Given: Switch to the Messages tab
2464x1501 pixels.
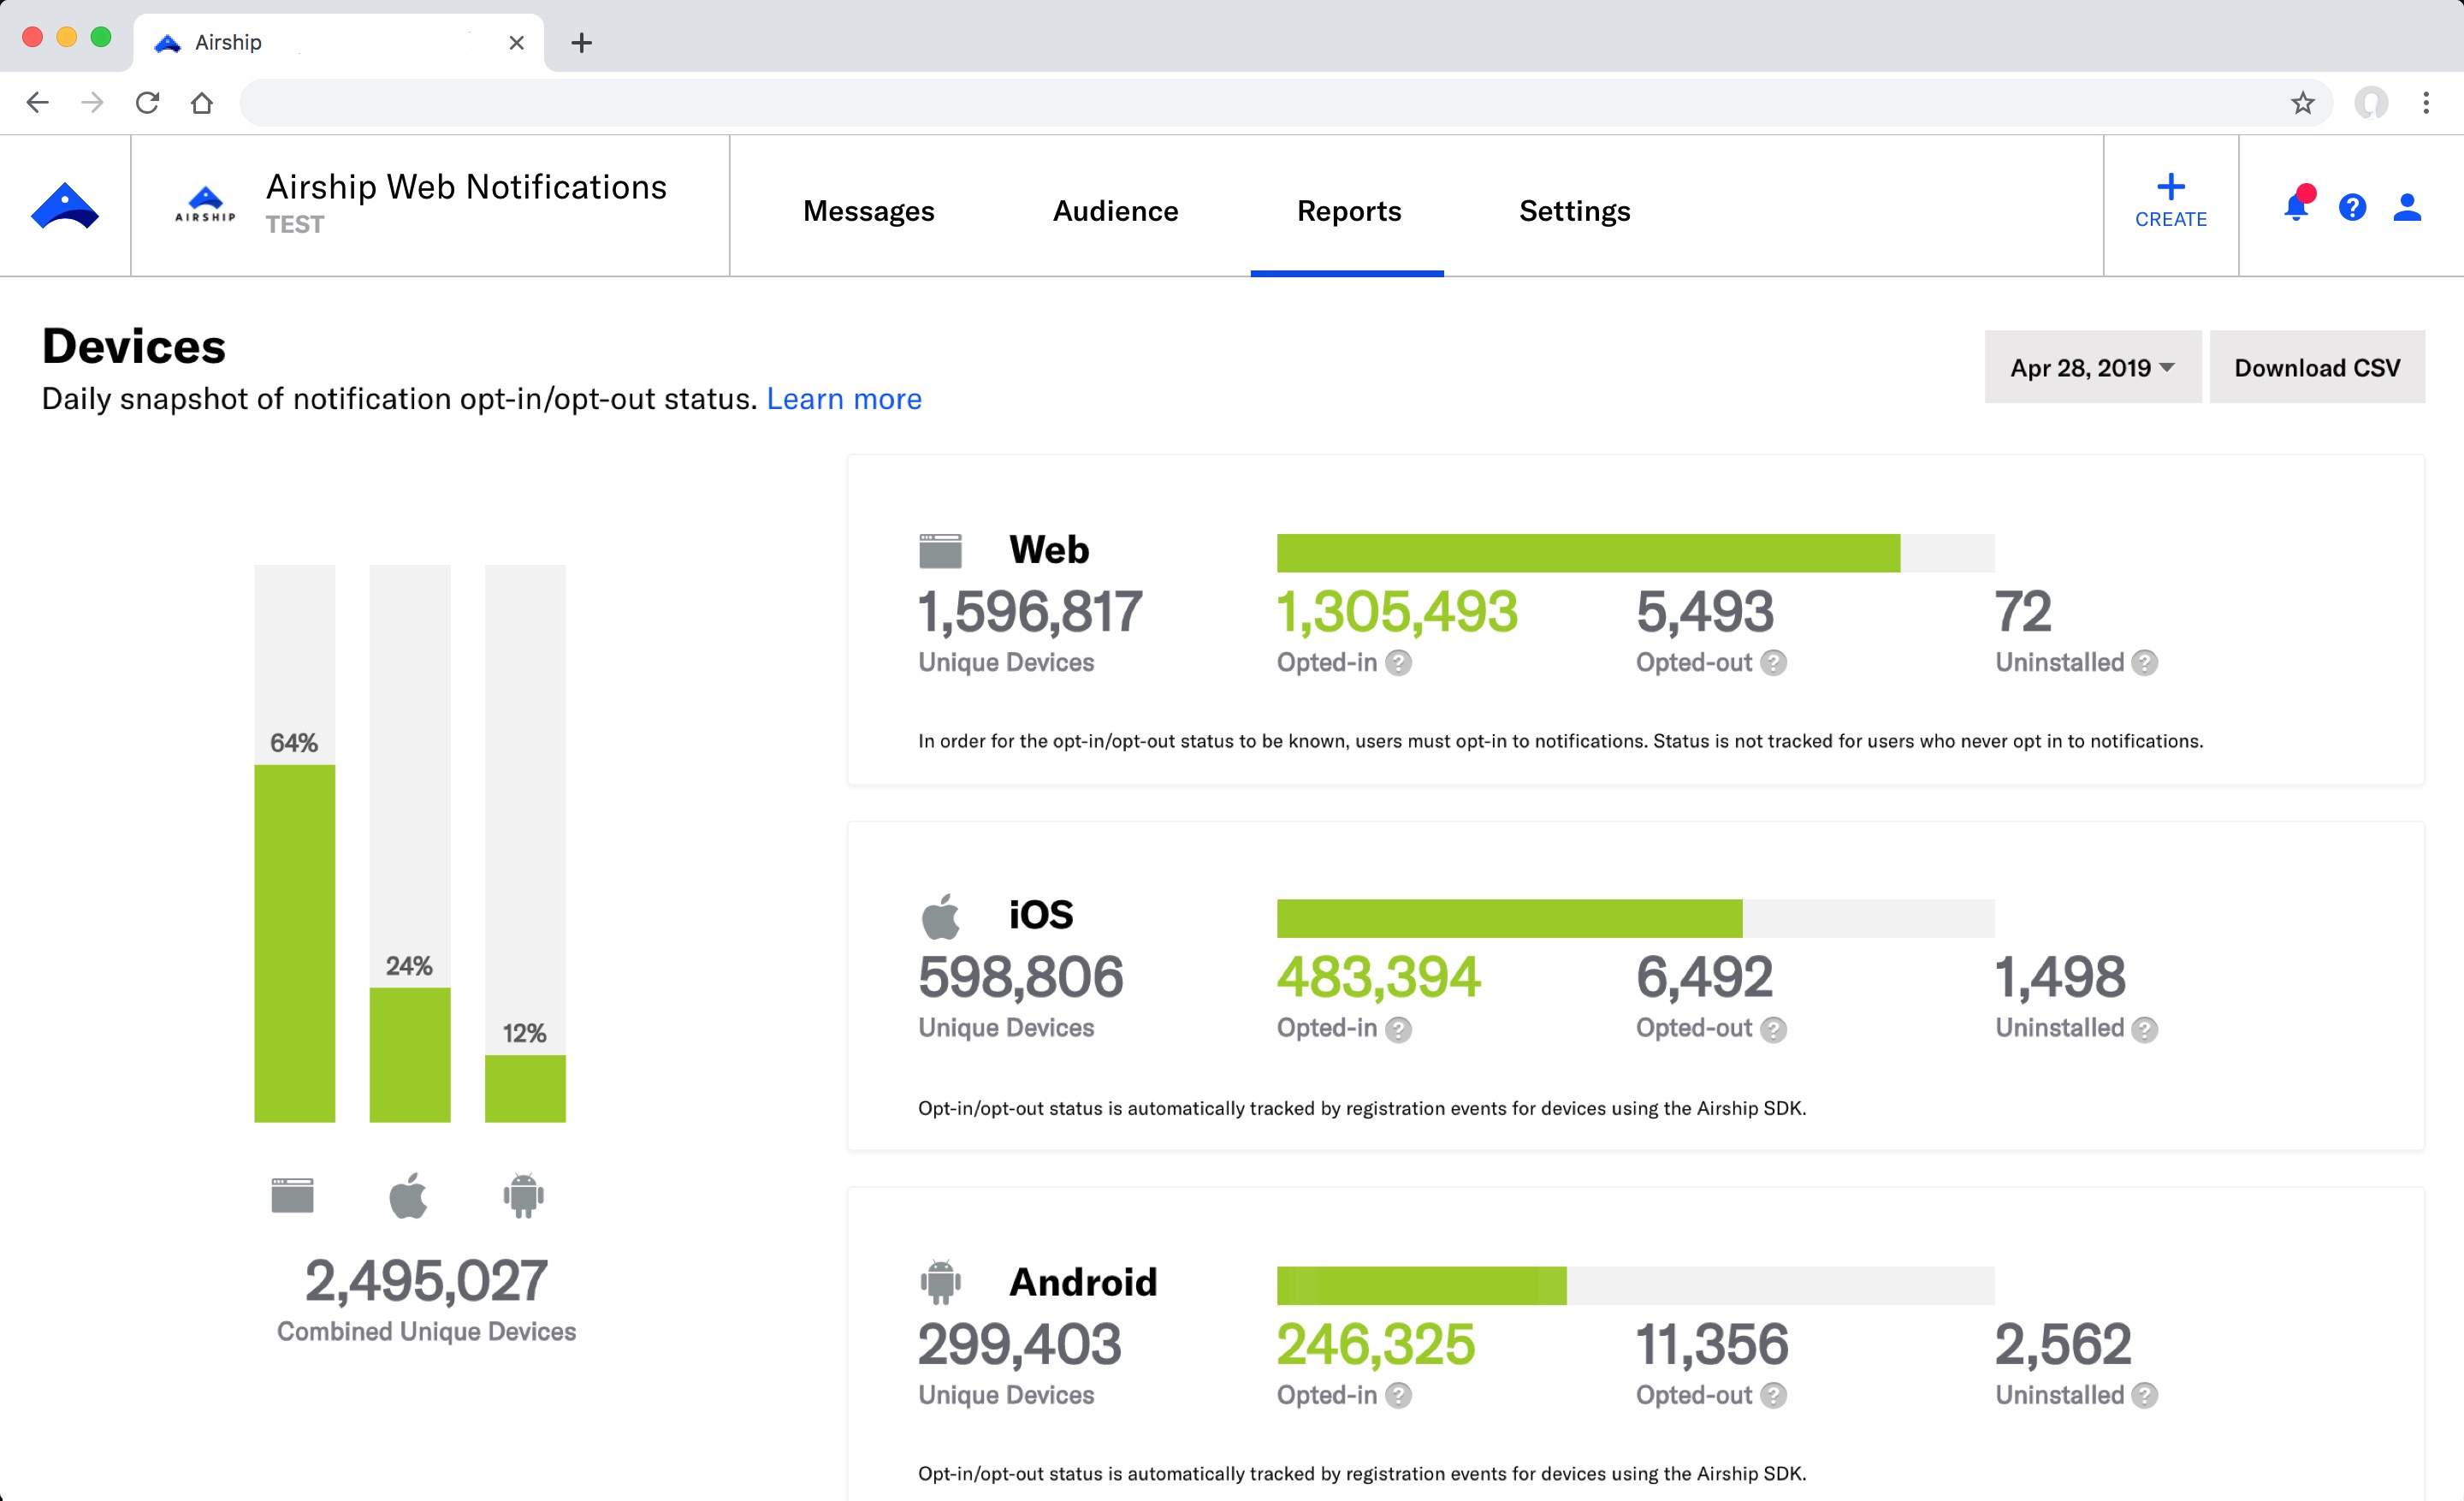Looking at the screenshot, I should [x=868, y=211].
